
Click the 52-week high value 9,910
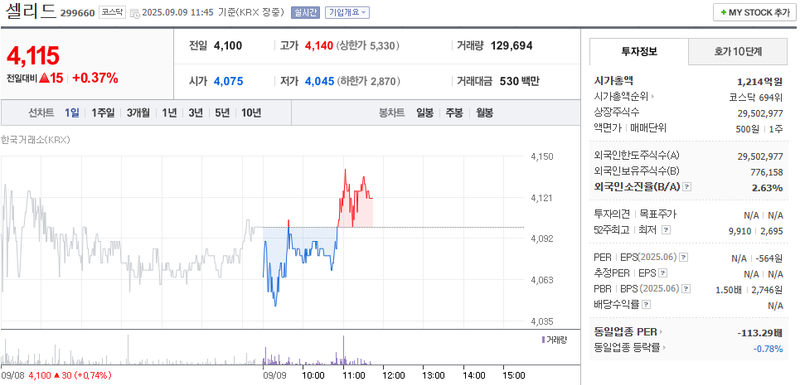click(x=740, y=231)
